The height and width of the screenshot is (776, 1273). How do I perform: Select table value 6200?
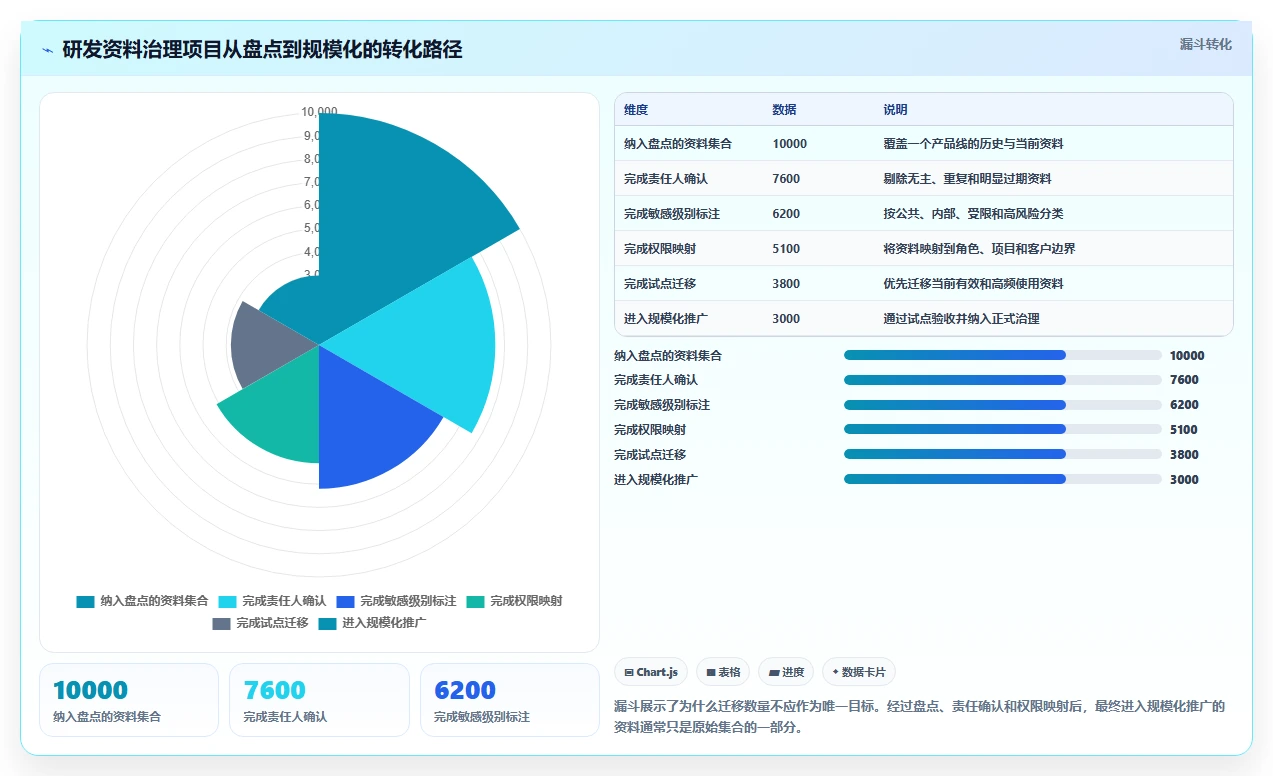(x=786, y=214)
